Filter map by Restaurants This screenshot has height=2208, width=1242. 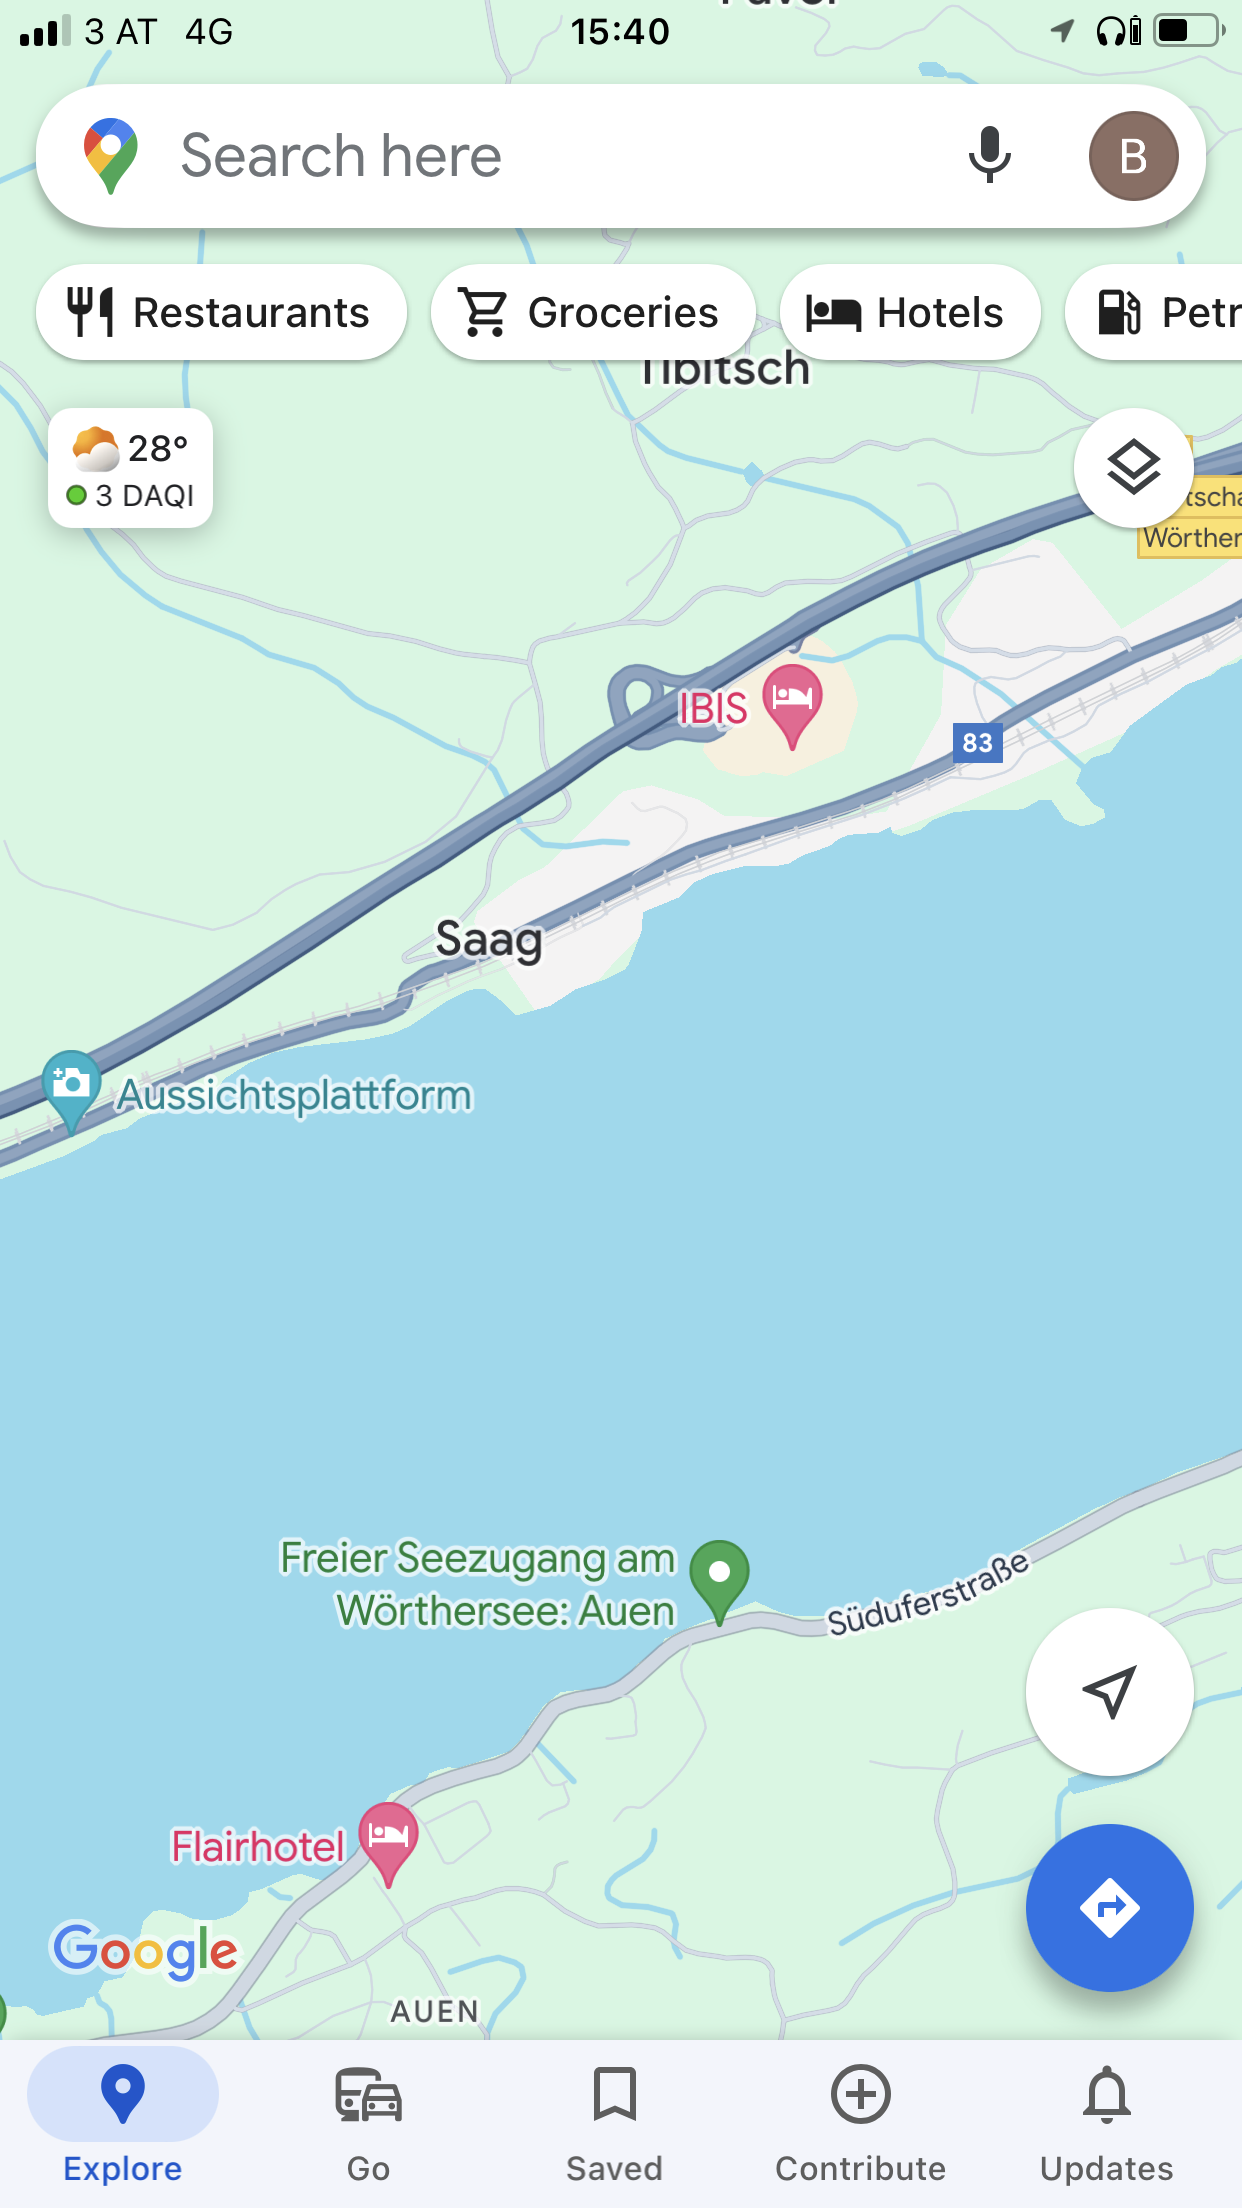coord(221,312)
